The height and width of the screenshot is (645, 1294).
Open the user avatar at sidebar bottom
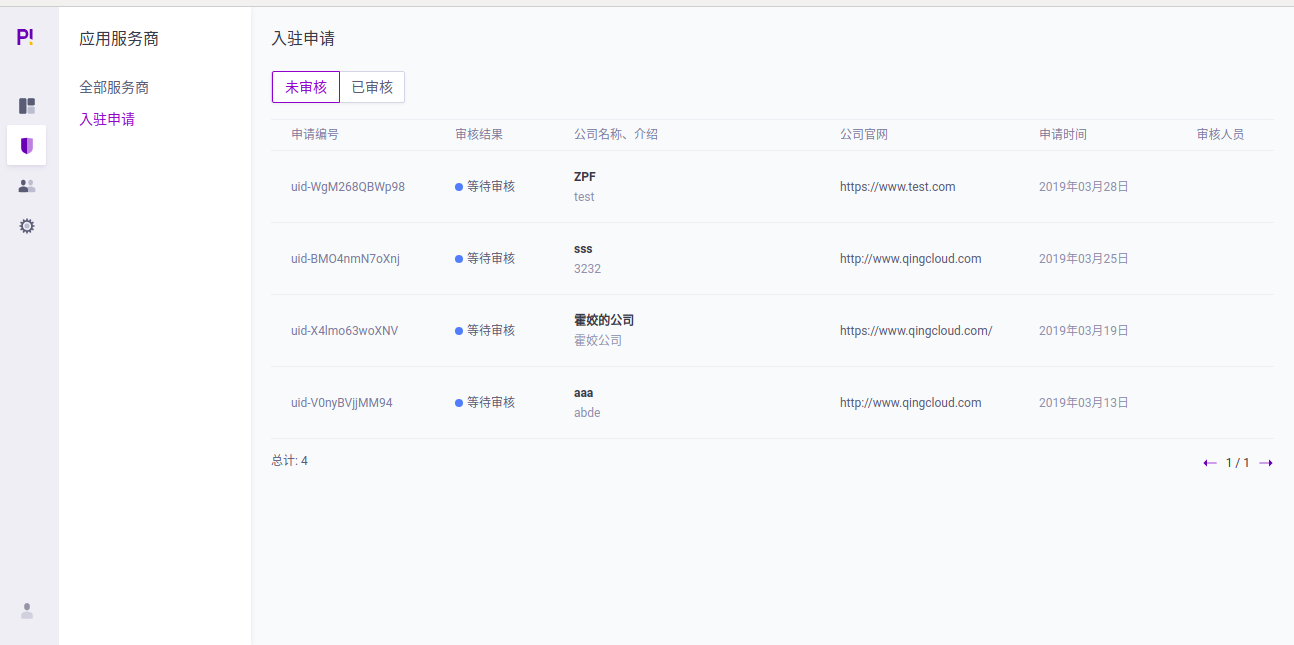[26, 610]
